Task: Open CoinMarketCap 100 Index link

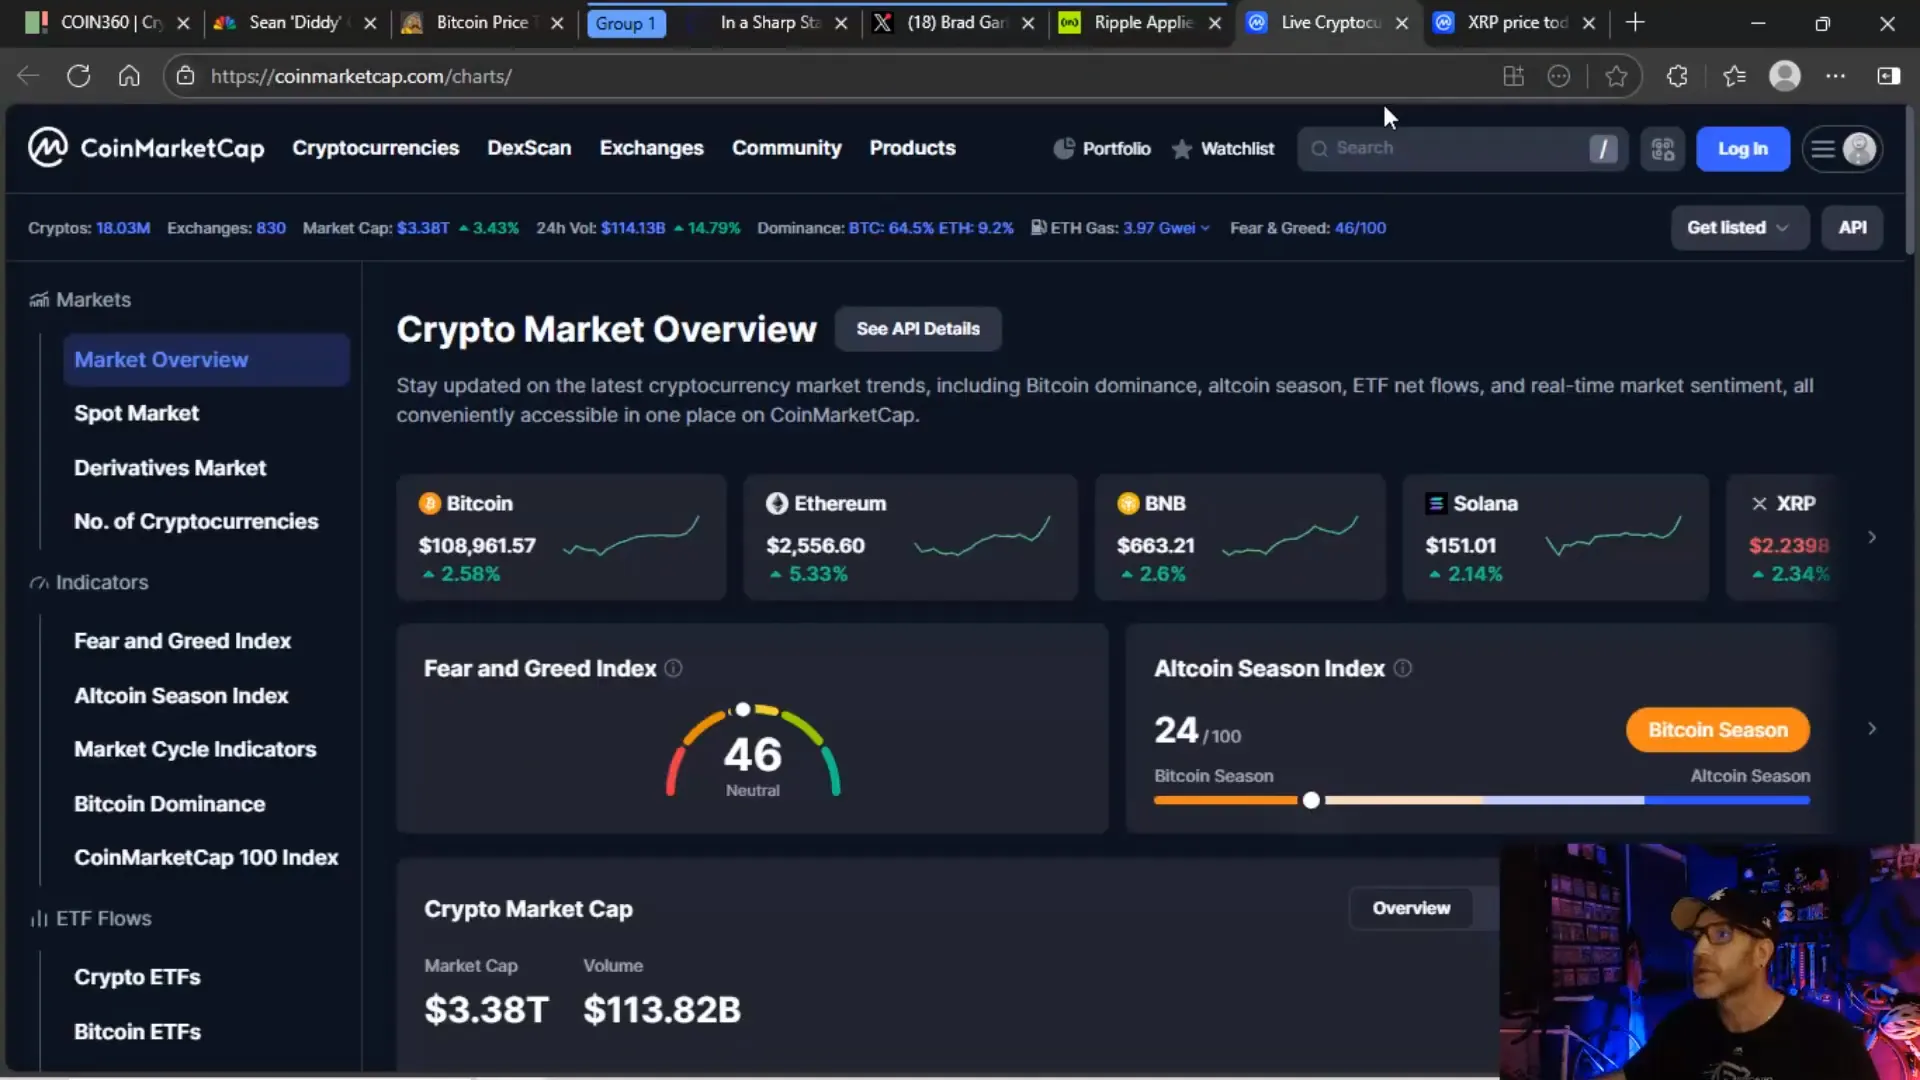Action: 206,858
